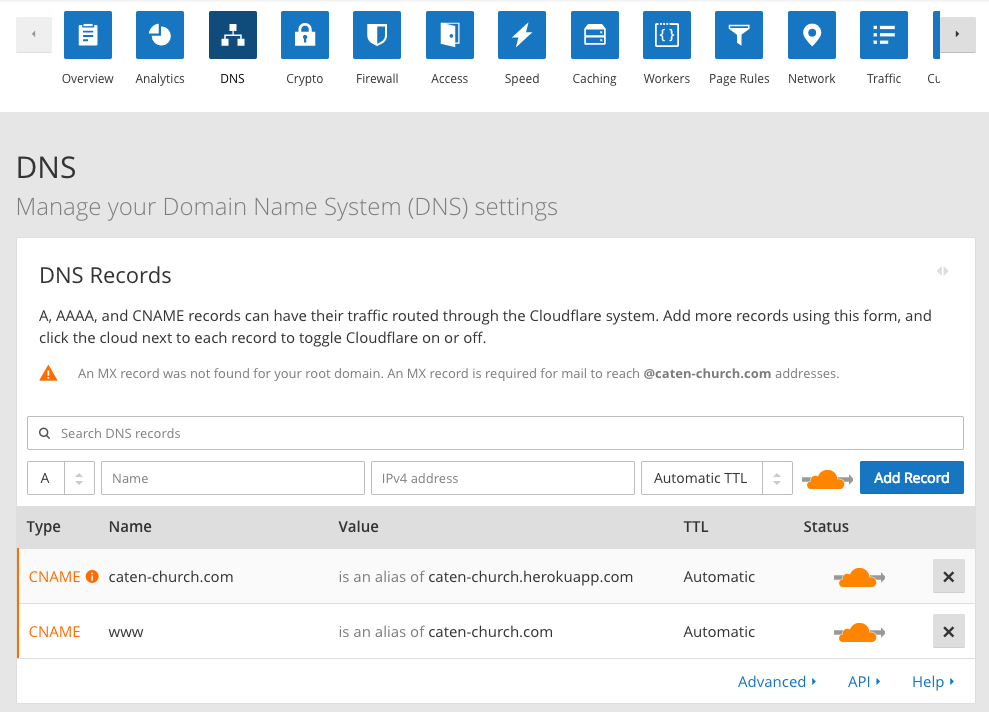The width and height of the screenshot is (989, 712).
Task: Toggle Cloudflare proxy cloud for www record
Action: (858, 632)
